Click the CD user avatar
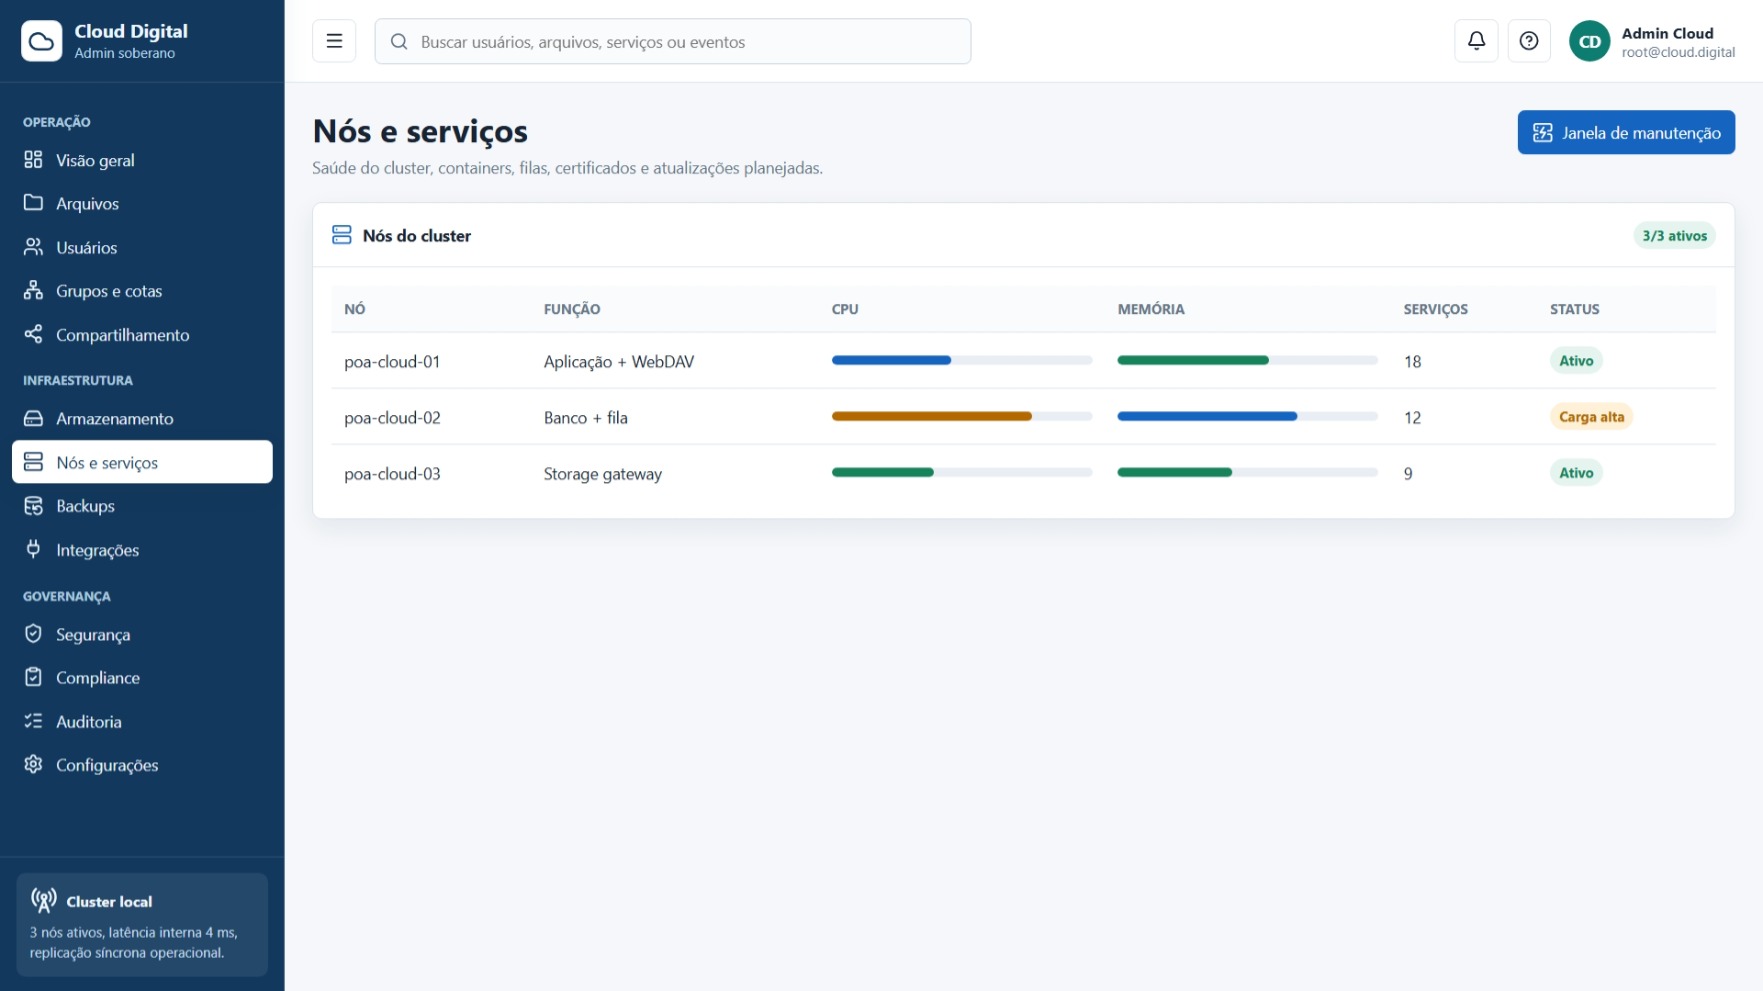Screen dimensions: 1763x991 point(1590,41)
